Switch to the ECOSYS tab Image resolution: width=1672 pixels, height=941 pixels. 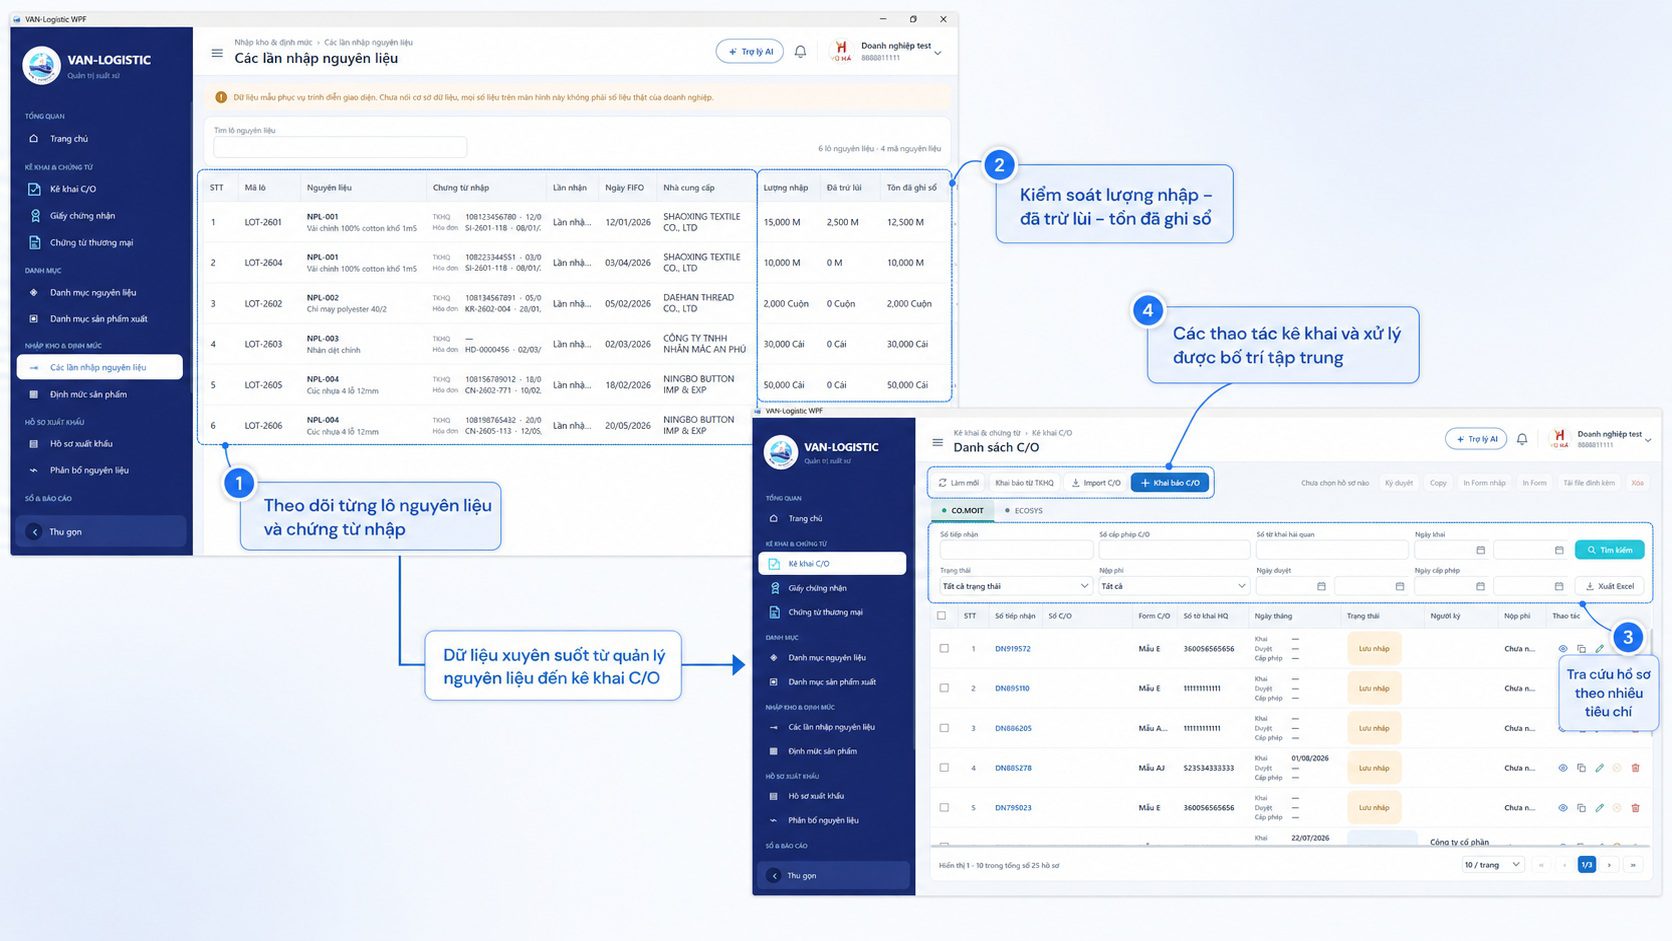pyautogui.click(x=1024, y=511)
